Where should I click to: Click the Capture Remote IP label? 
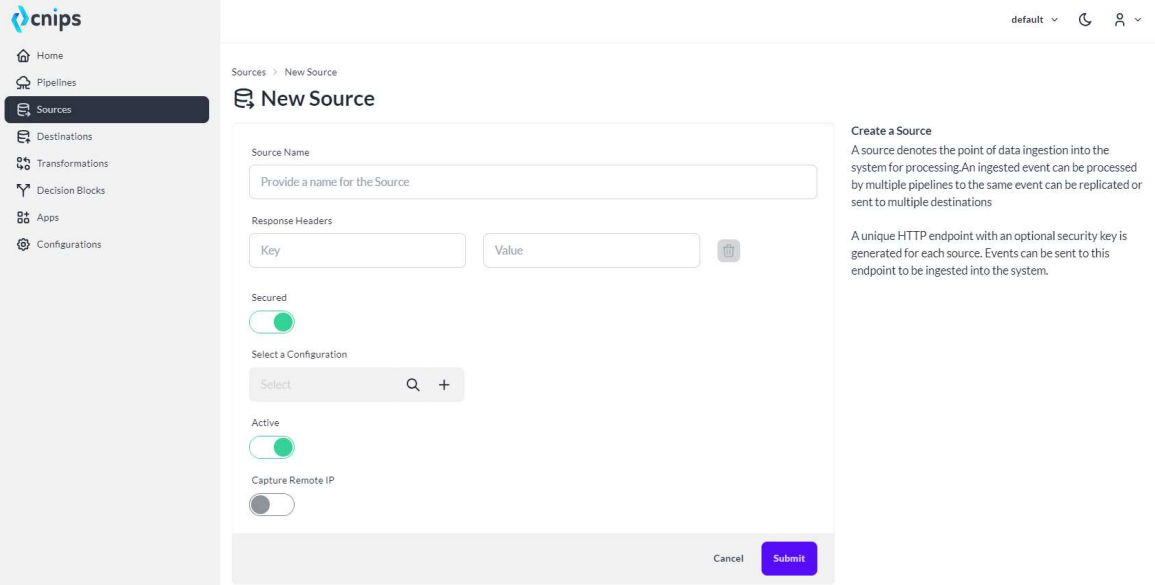pos(293,480)
